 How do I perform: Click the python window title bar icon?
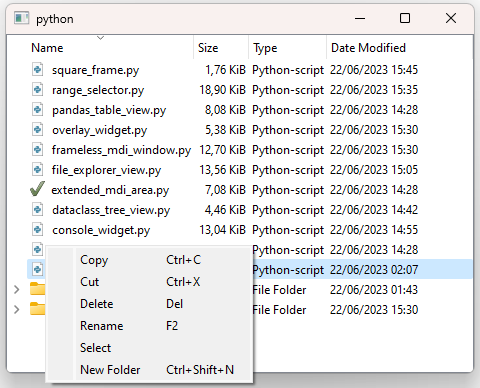(x=22, y=18)
